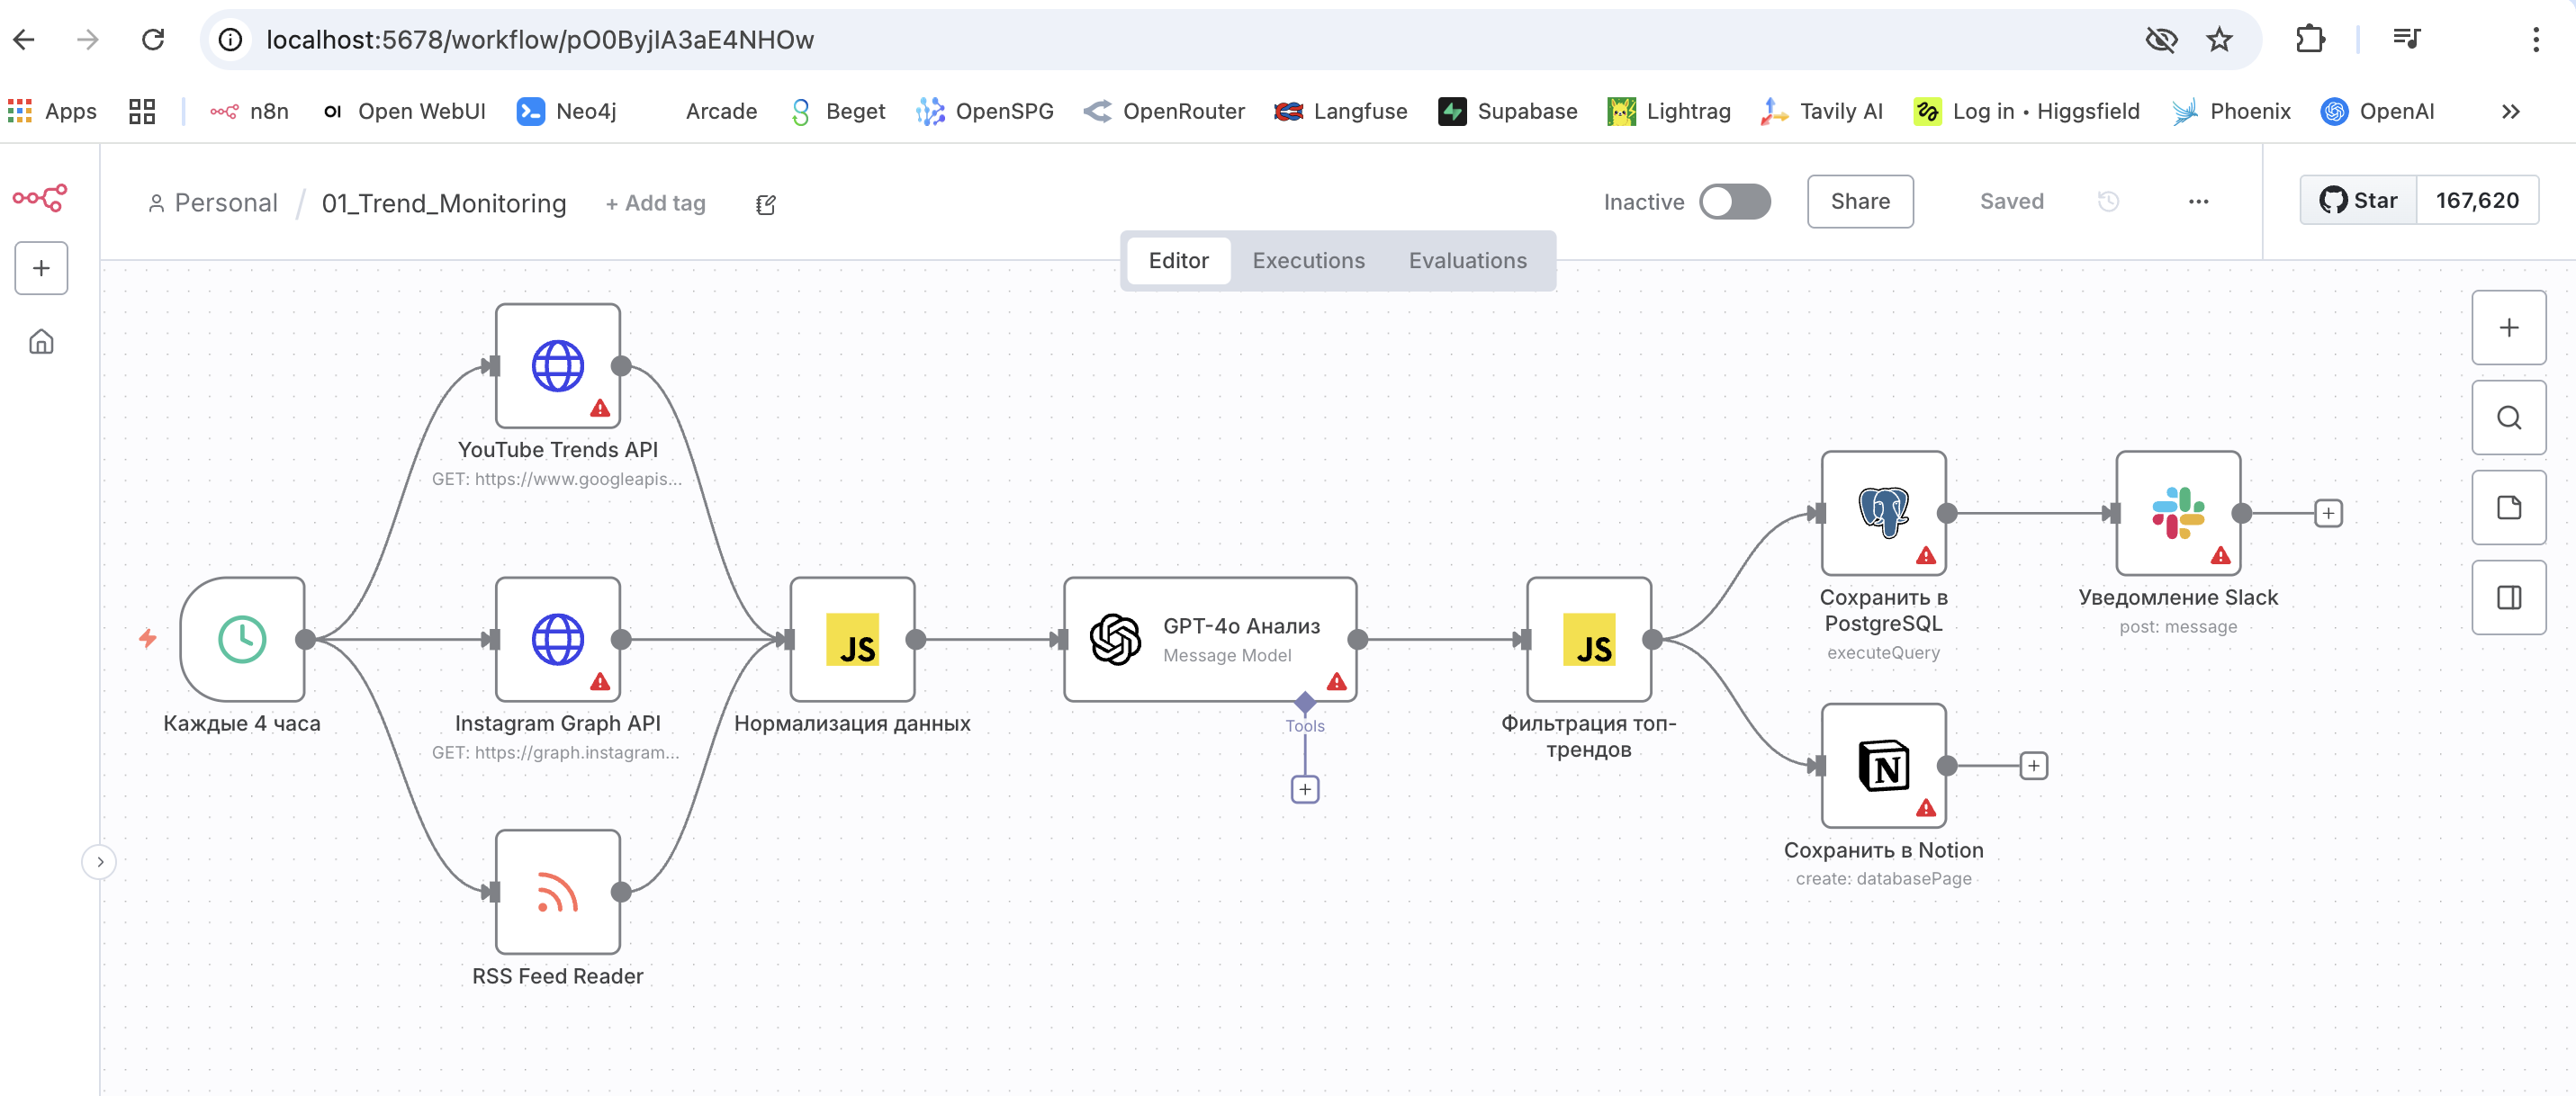This screenshot has height=1096, width=2576.
Task: Bookmark page with the star icon
Action: 2219,40
